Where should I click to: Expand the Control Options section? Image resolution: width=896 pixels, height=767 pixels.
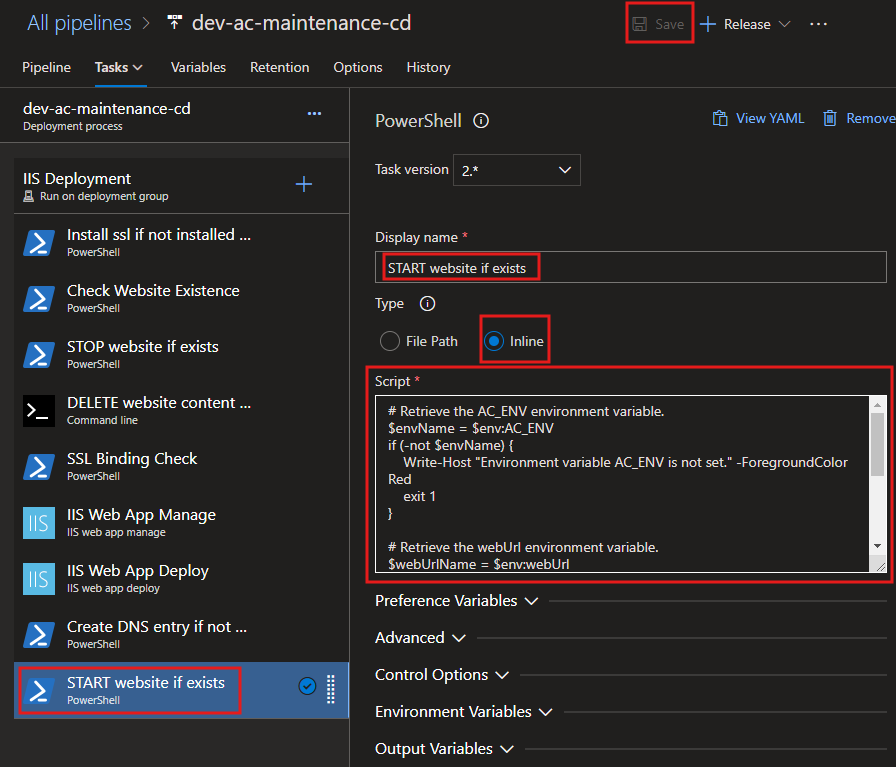[442, 675]
